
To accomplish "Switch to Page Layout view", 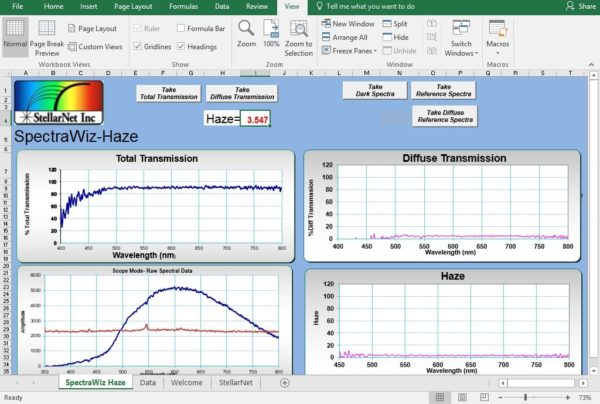I will (92, 28).
